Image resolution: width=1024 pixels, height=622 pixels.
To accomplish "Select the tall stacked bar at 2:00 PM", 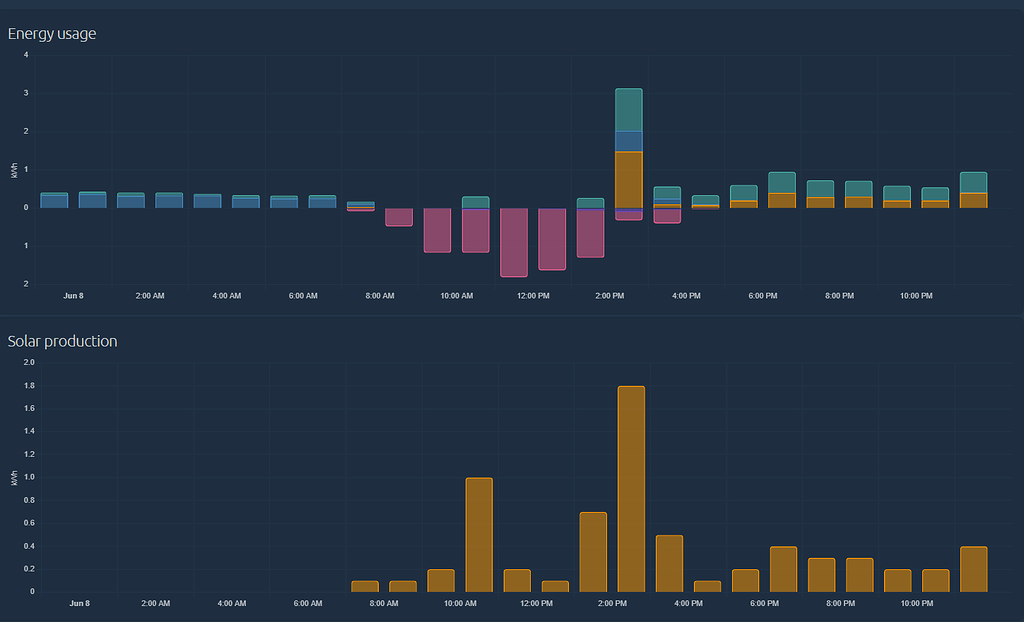I will [629, 140].
